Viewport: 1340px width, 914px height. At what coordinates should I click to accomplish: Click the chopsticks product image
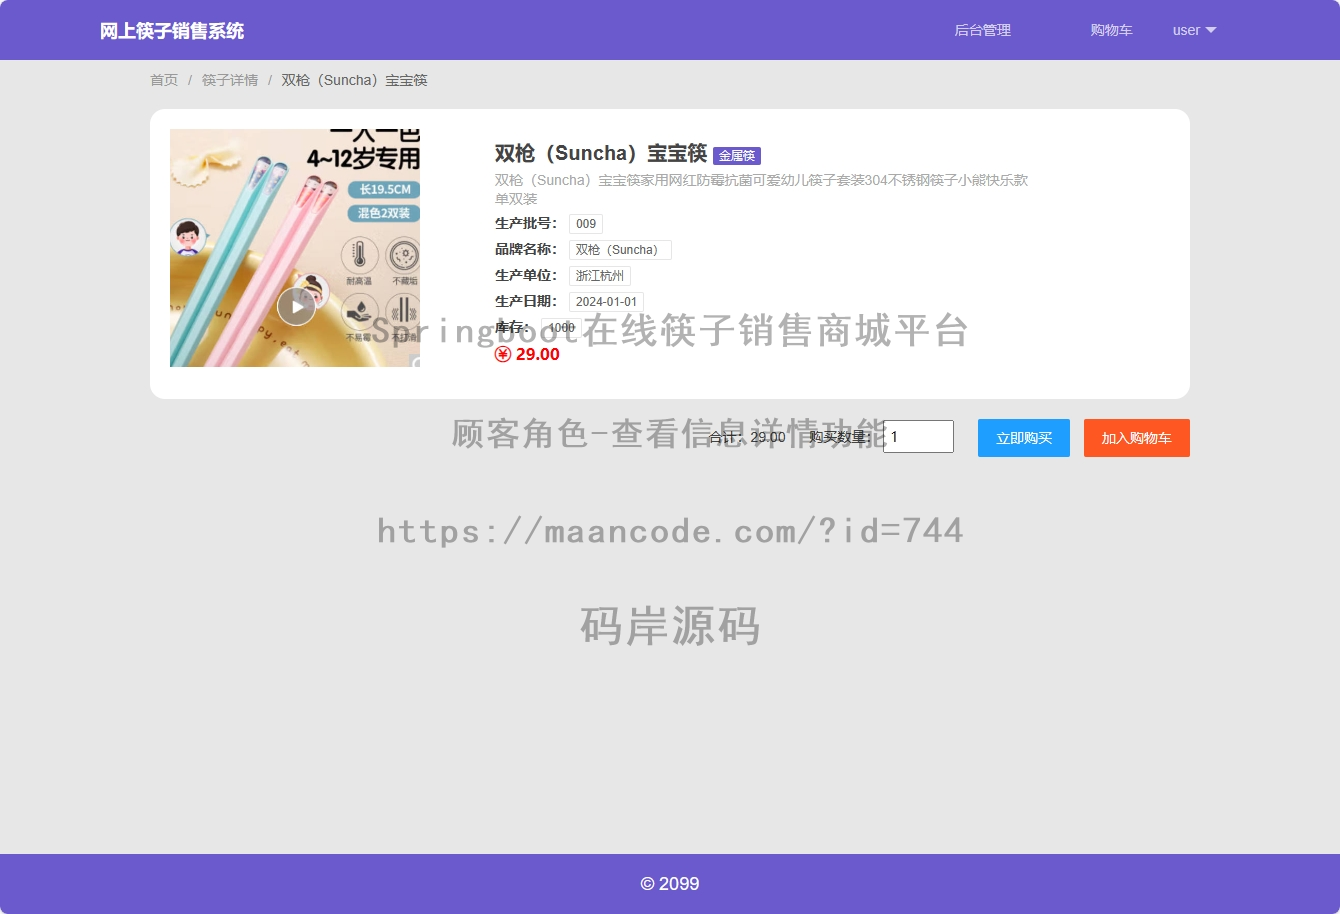pos(295,248)
